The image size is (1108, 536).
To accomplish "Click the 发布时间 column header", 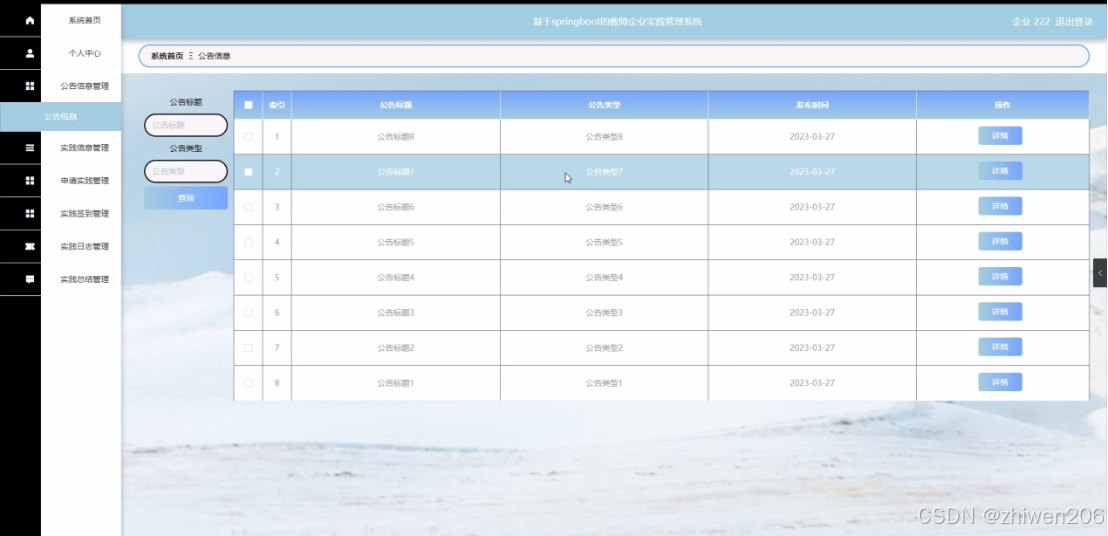I will point(812,105).
